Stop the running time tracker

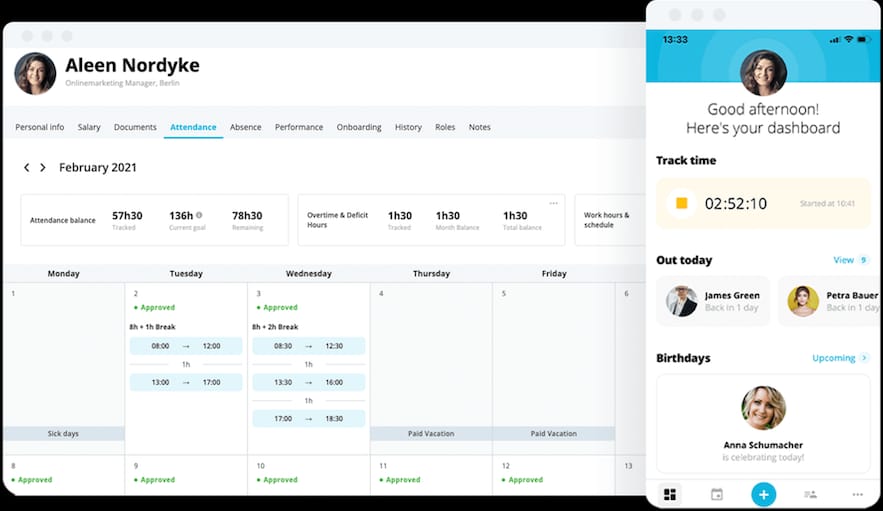click(x=681, y=203)
